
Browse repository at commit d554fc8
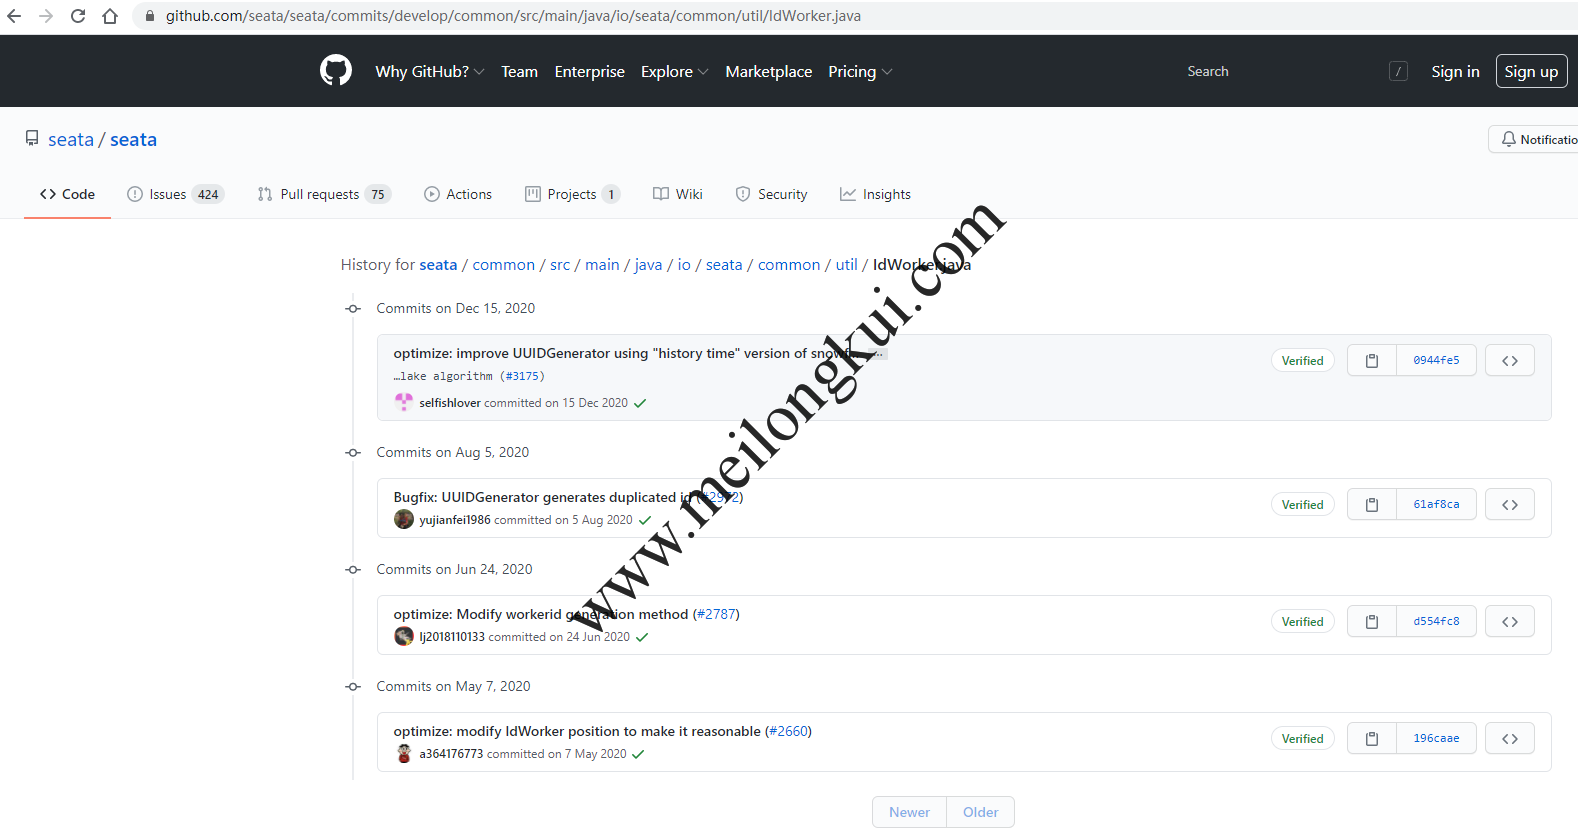(x=1509, y=622)
